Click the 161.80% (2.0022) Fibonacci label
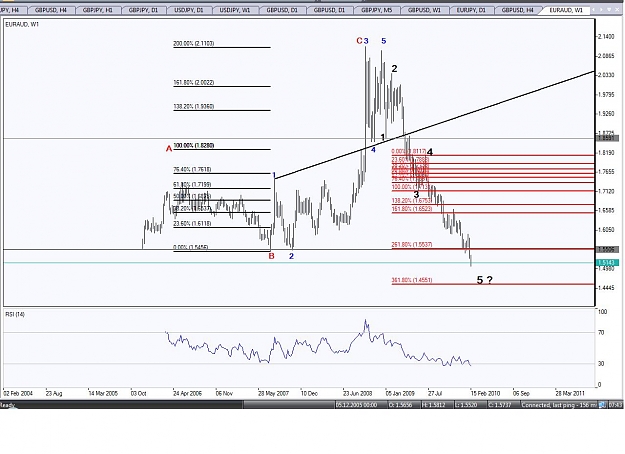Image resolution: width=625 pixels, height=454 pixels. click(x=194, y=83)
